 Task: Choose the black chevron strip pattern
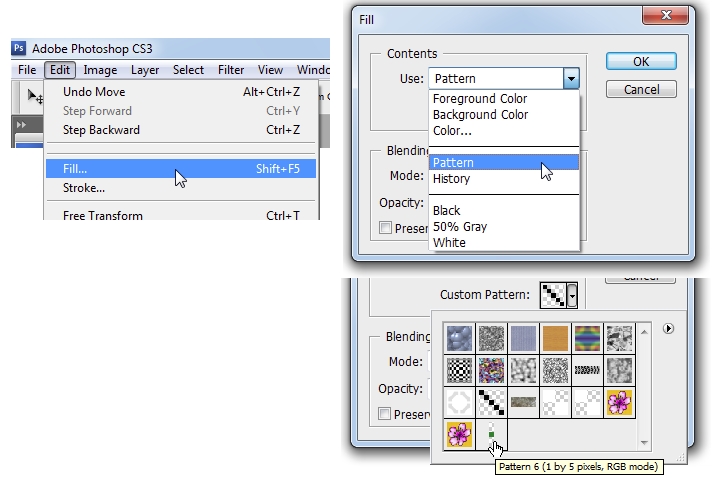[x=587, y=370]
